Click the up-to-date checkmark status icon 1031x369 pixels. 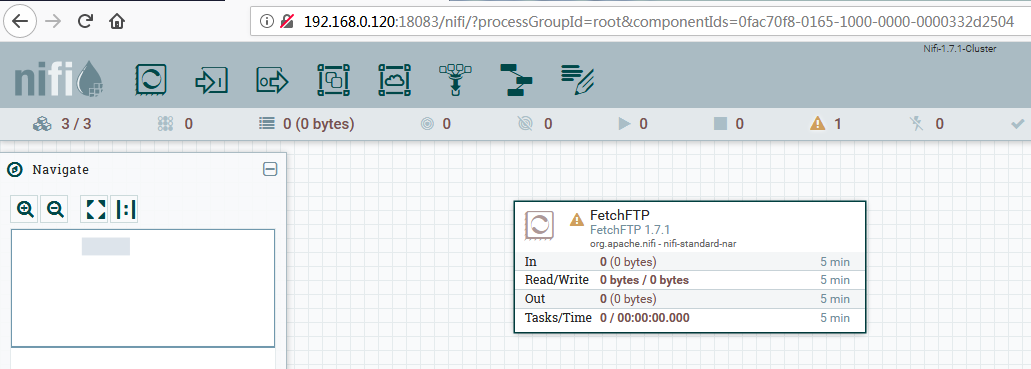tap(1018, 124)
